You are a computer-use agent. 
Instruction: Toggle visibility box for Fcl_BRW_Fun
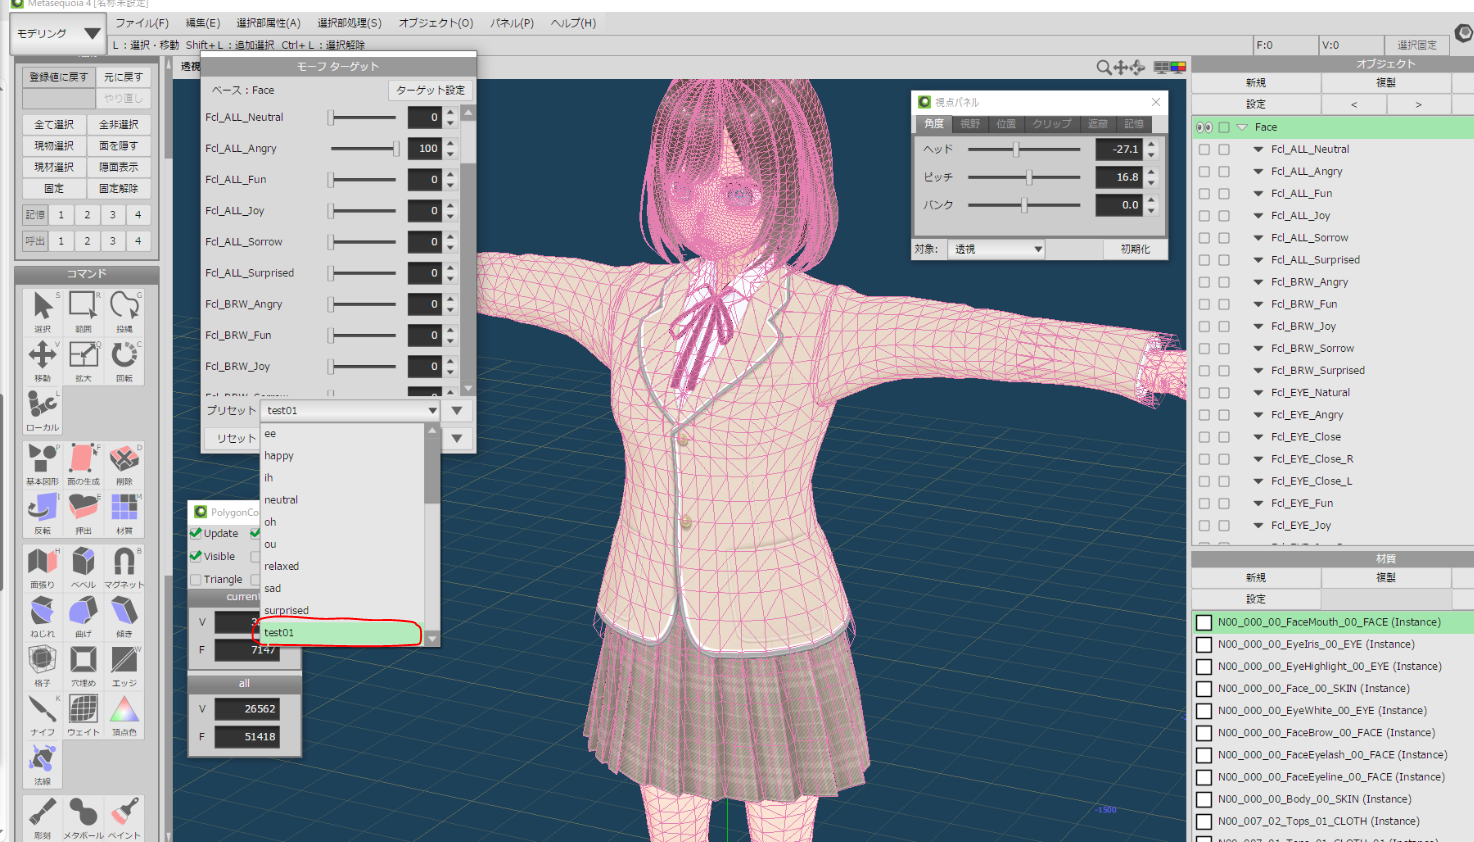pyautogui.click(x=1204, y=304)
